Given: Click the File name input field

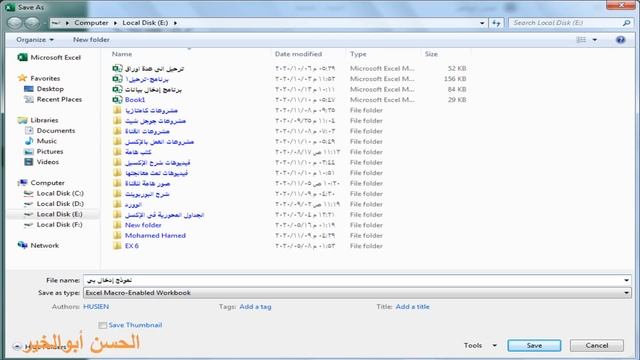Looking at the screenshot, I should click(353, 280).
